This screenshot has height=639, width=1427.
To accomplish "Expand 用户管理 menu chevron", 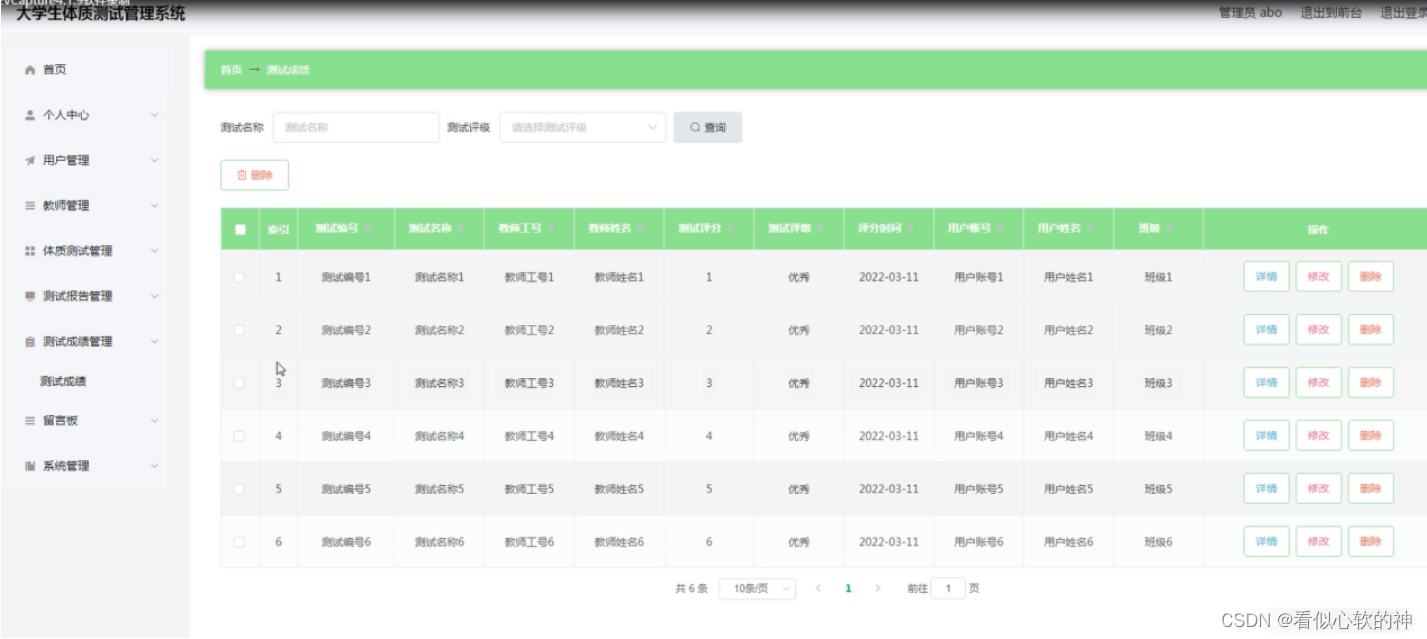I will 154,160.
